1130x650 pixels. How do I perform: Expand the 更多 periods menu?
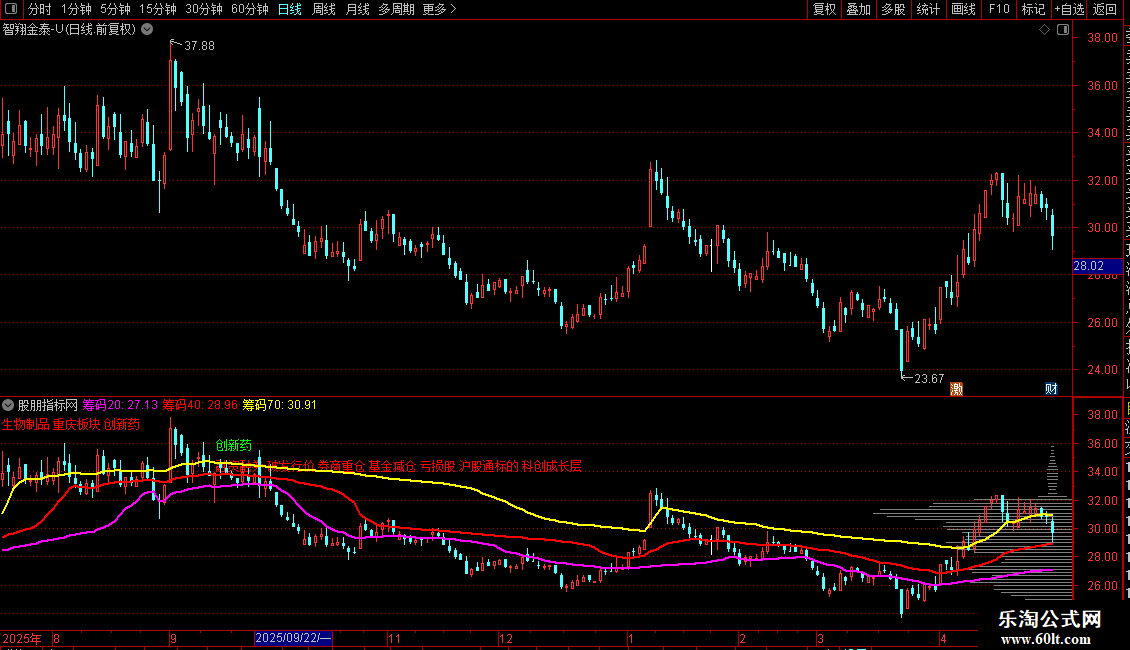pyautogui.click(x=440, y=9)
